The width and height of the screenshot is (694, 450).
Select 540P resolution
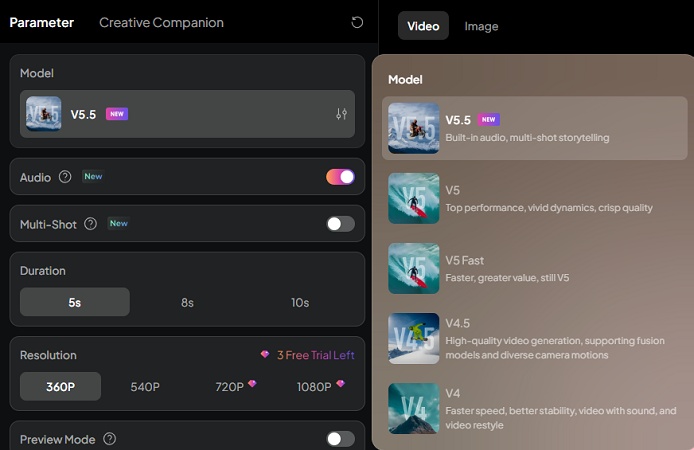pyautogui.click(x=145, y=387)
